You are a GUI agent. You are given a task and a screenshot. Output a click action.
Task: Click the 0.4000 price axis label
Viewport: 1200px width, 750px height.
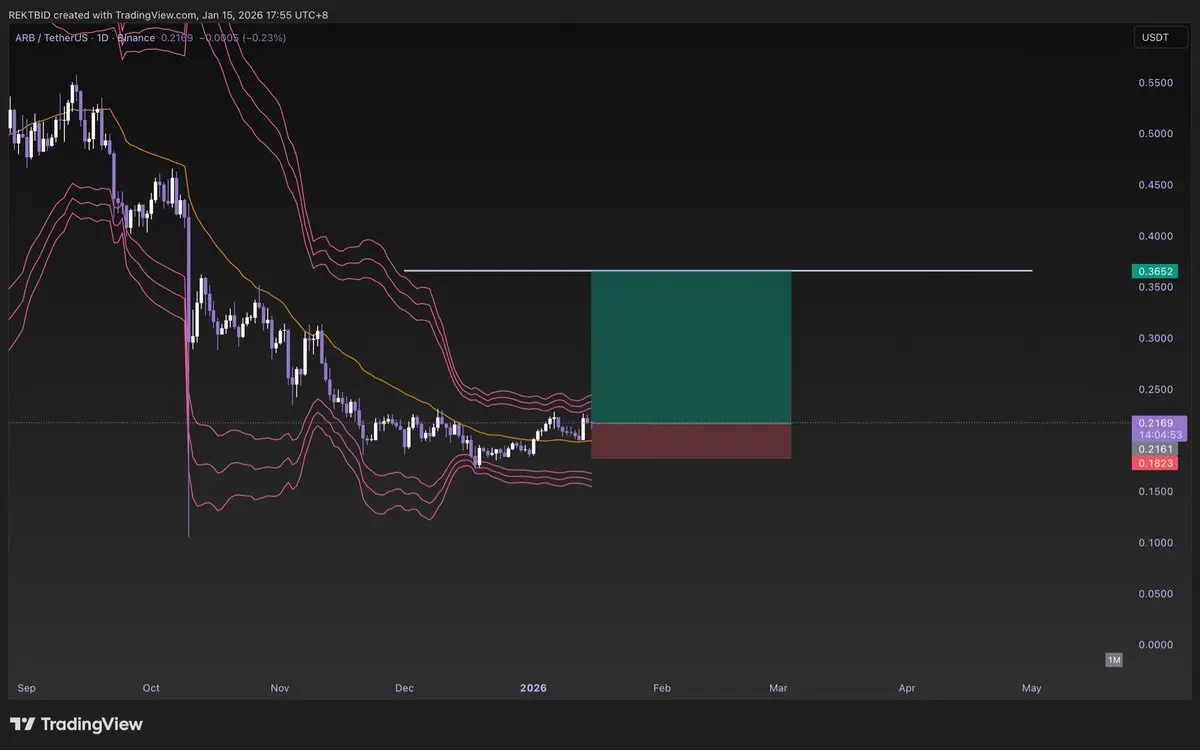[x=1154, y=236]
